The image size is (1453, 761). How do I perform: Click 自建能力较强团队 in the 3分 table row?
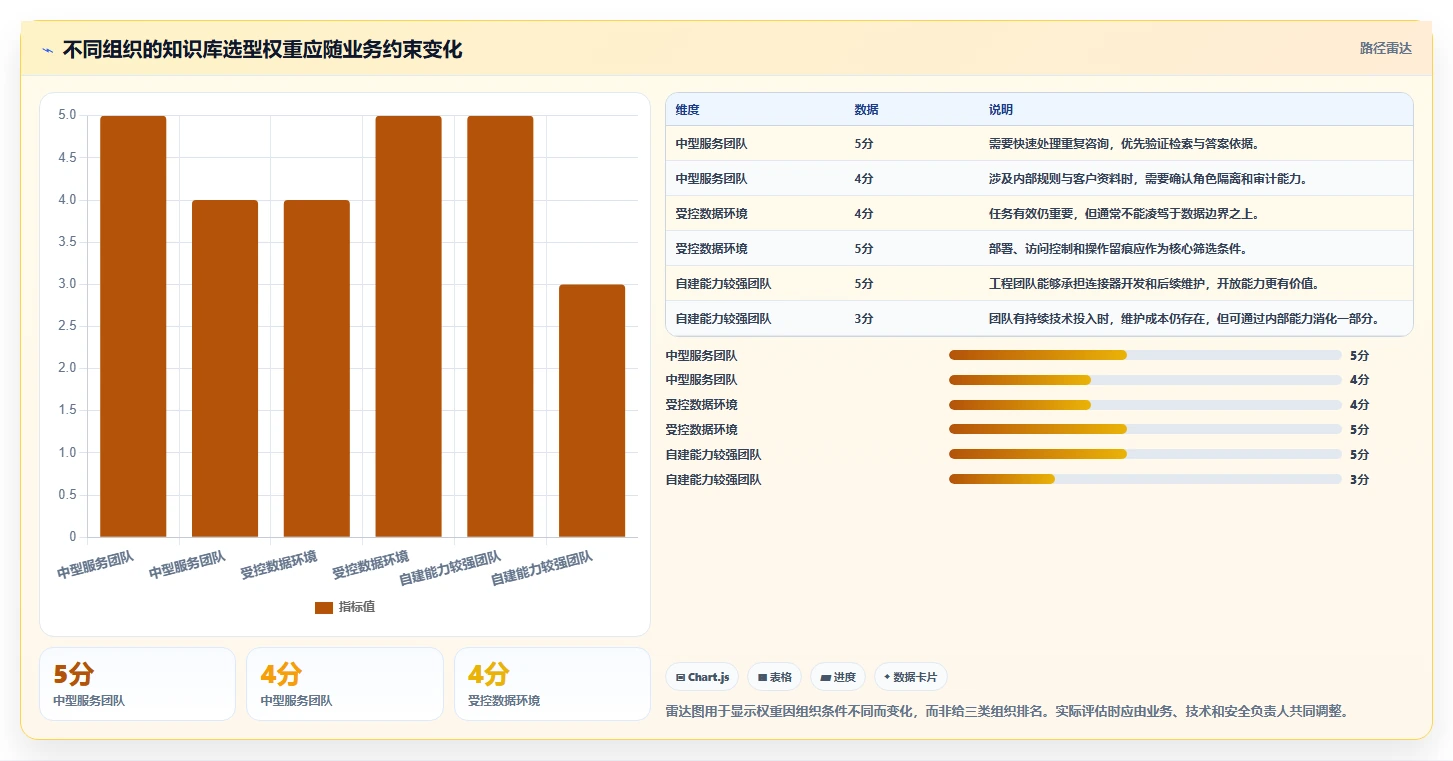(723, 319)
